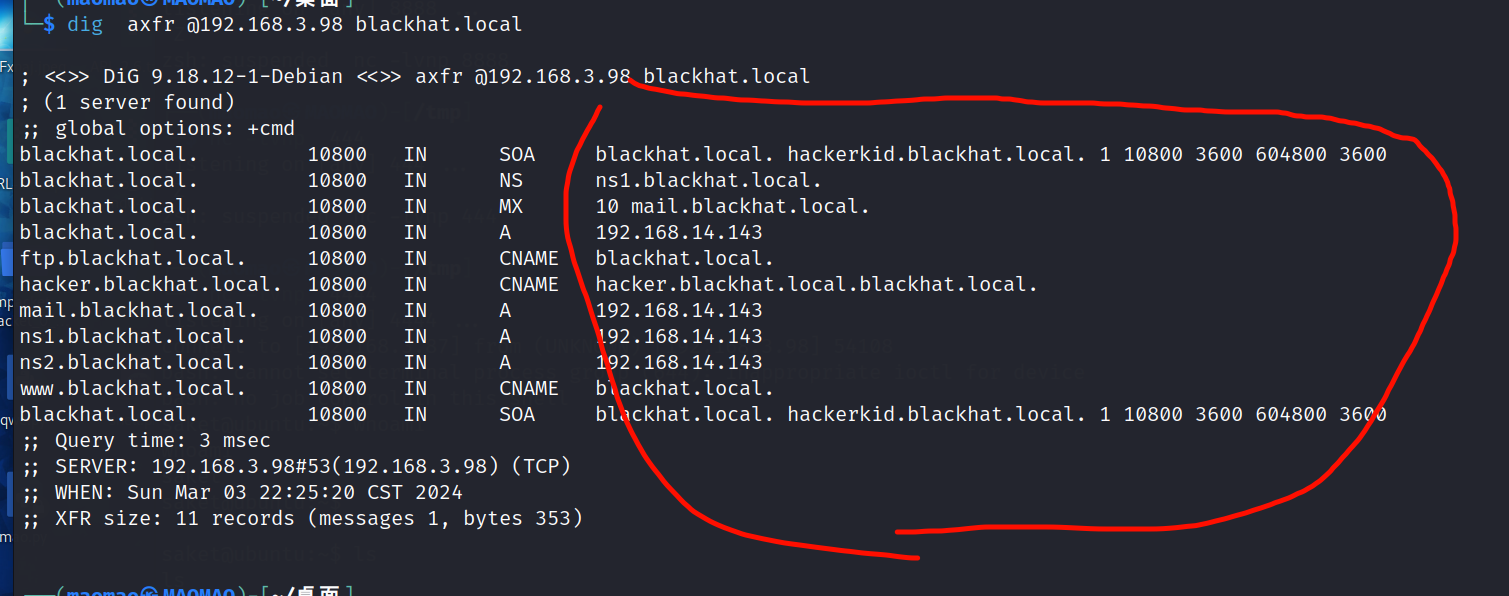The width and height of the screenshot is (1509, 596).
Task: Click the IP address in the ns2 row
Action: point(679,362)
